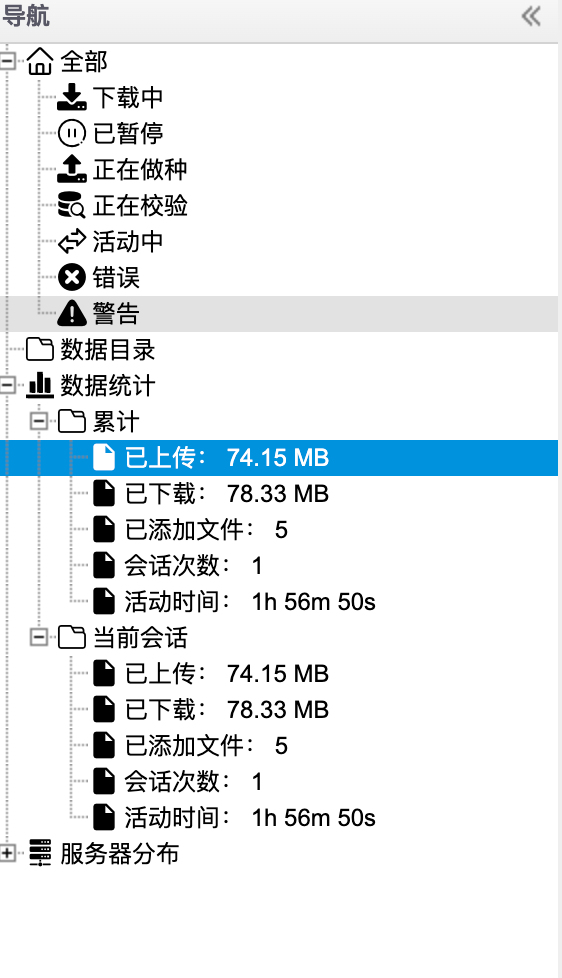Screen dimensions: 562x978
Task: Expand the 服务器分布 tree node
Action: pos(7,853)
